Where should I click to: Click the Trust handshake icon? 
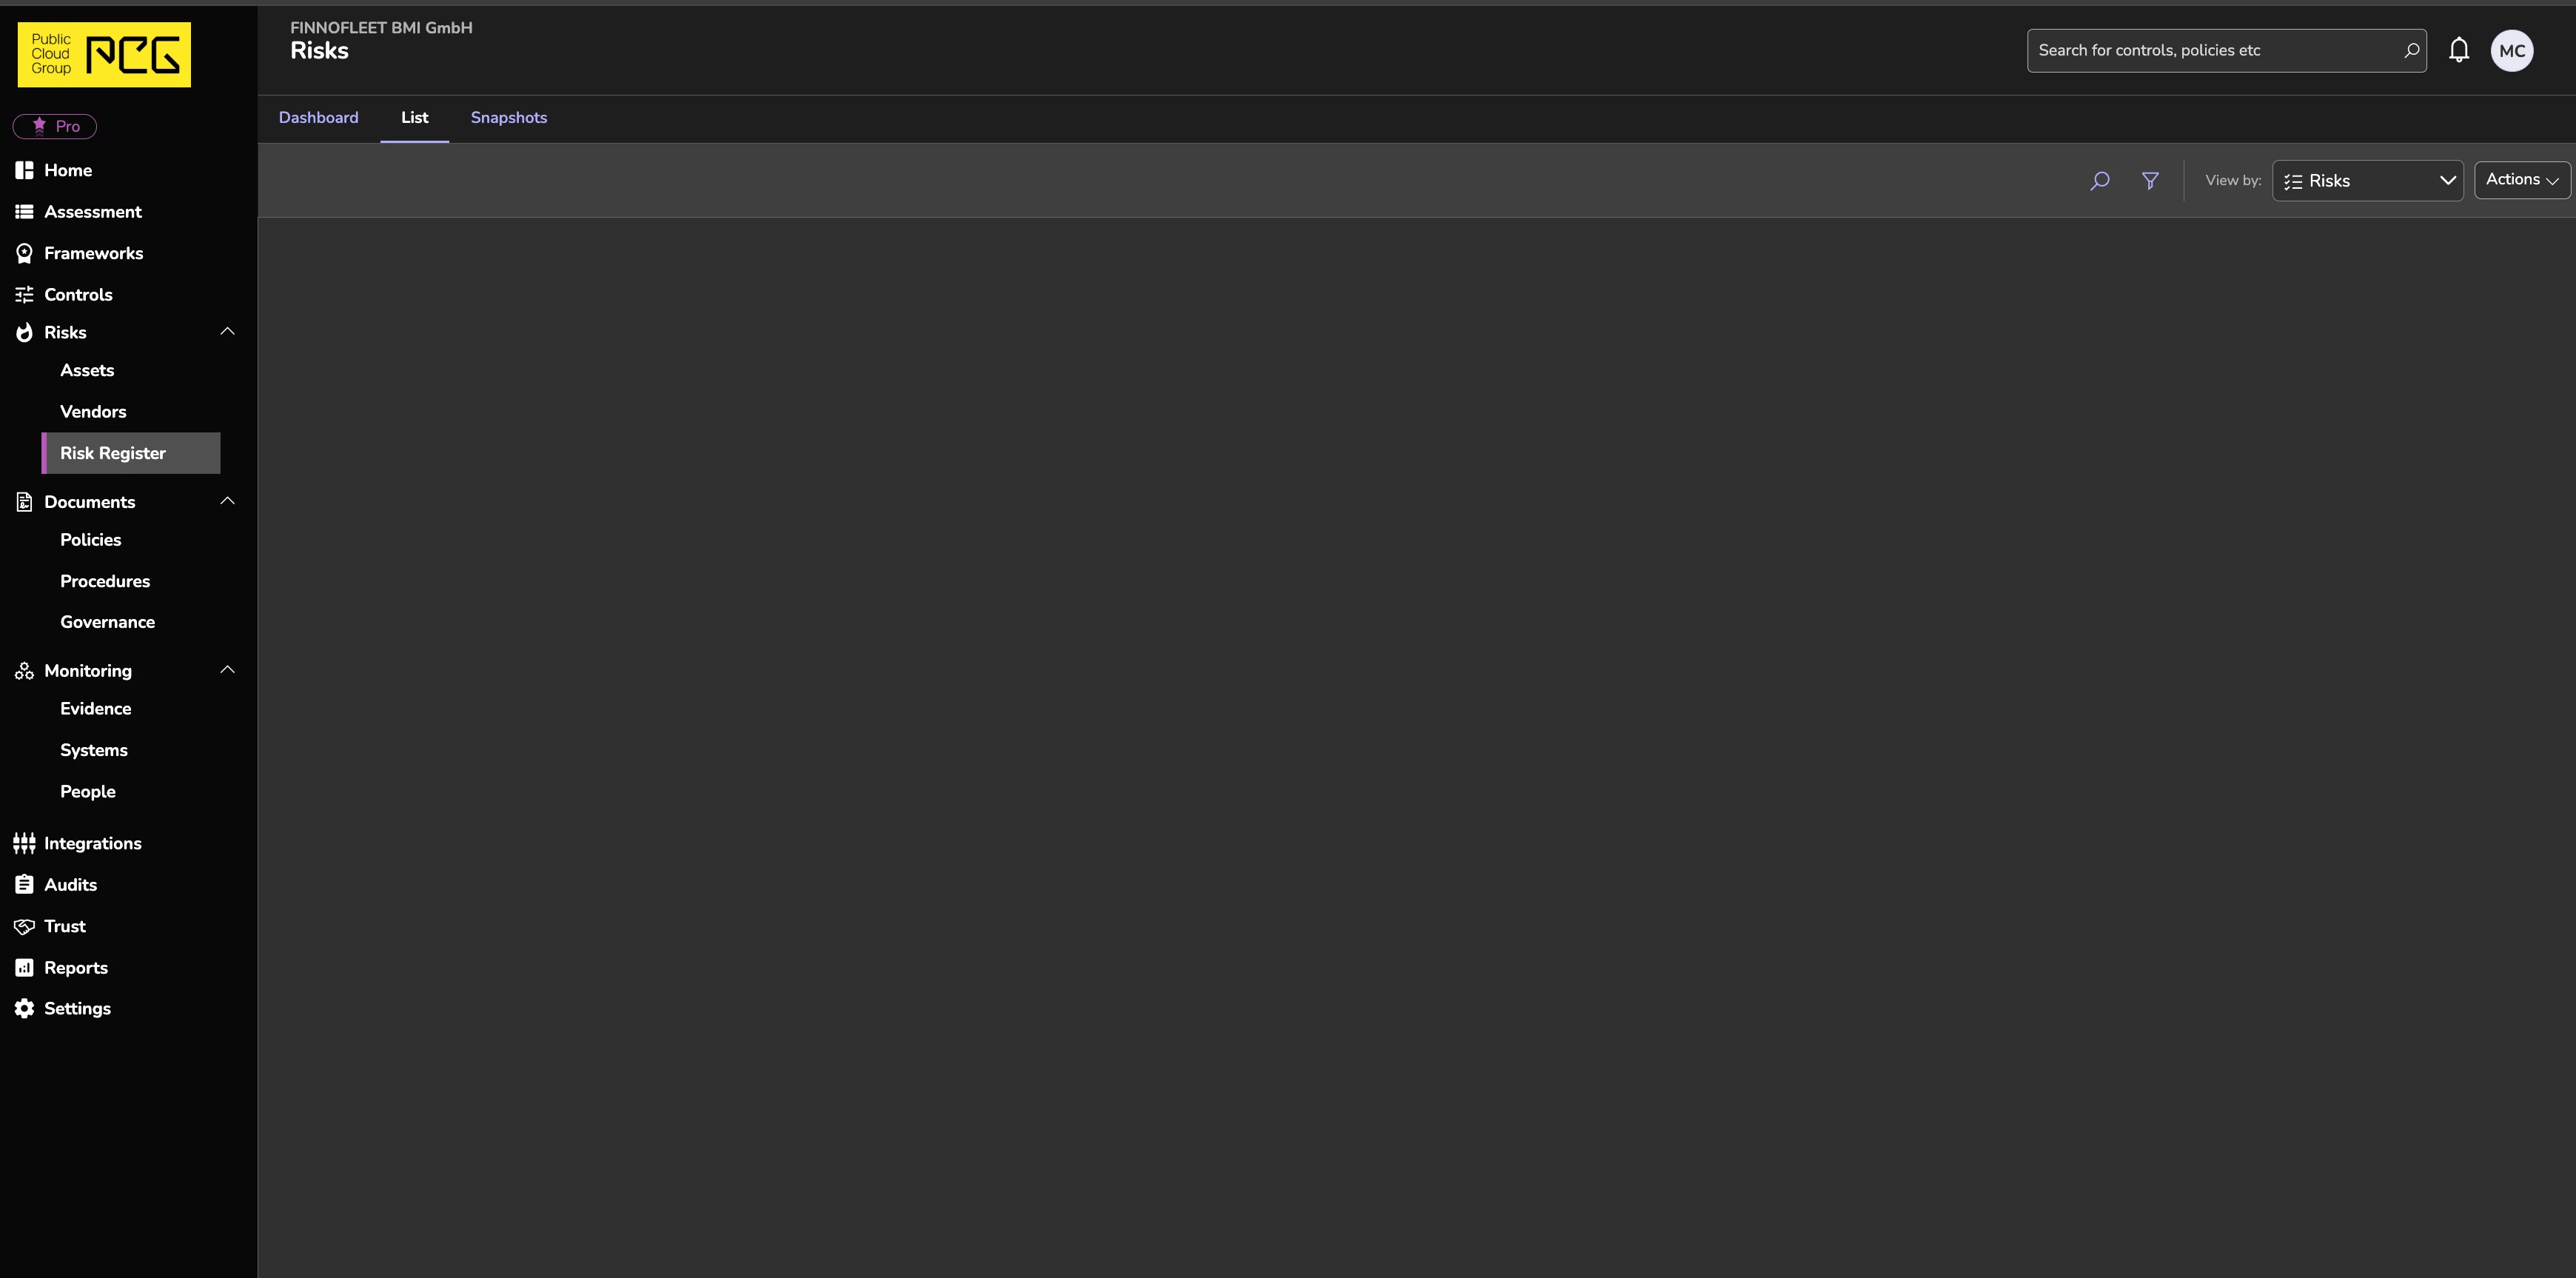tap(24, 926)
